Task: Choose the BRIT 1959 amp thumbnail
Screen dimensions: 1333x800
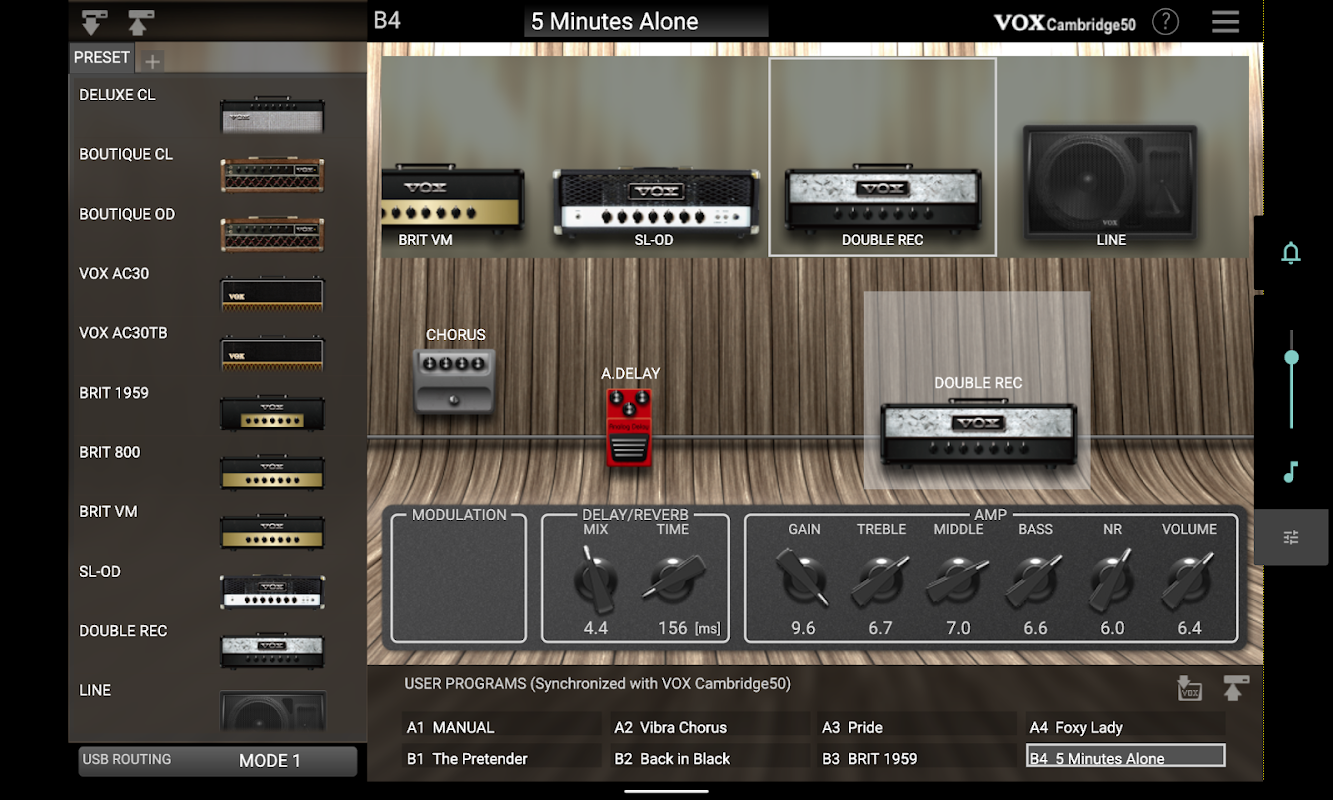Action: click(x=272, y=413)
